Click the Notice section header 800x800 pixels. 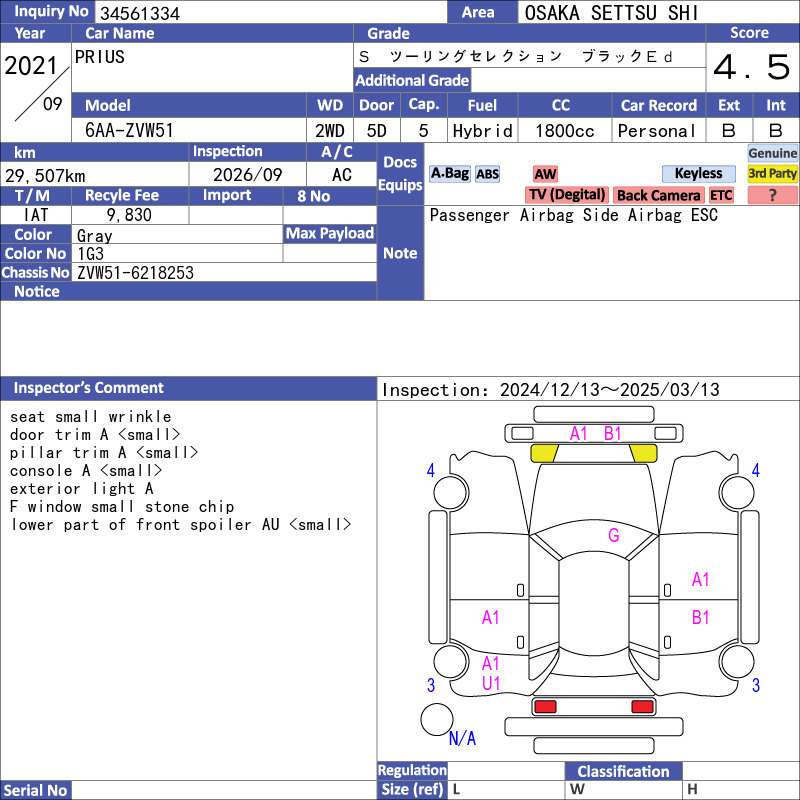37,292
